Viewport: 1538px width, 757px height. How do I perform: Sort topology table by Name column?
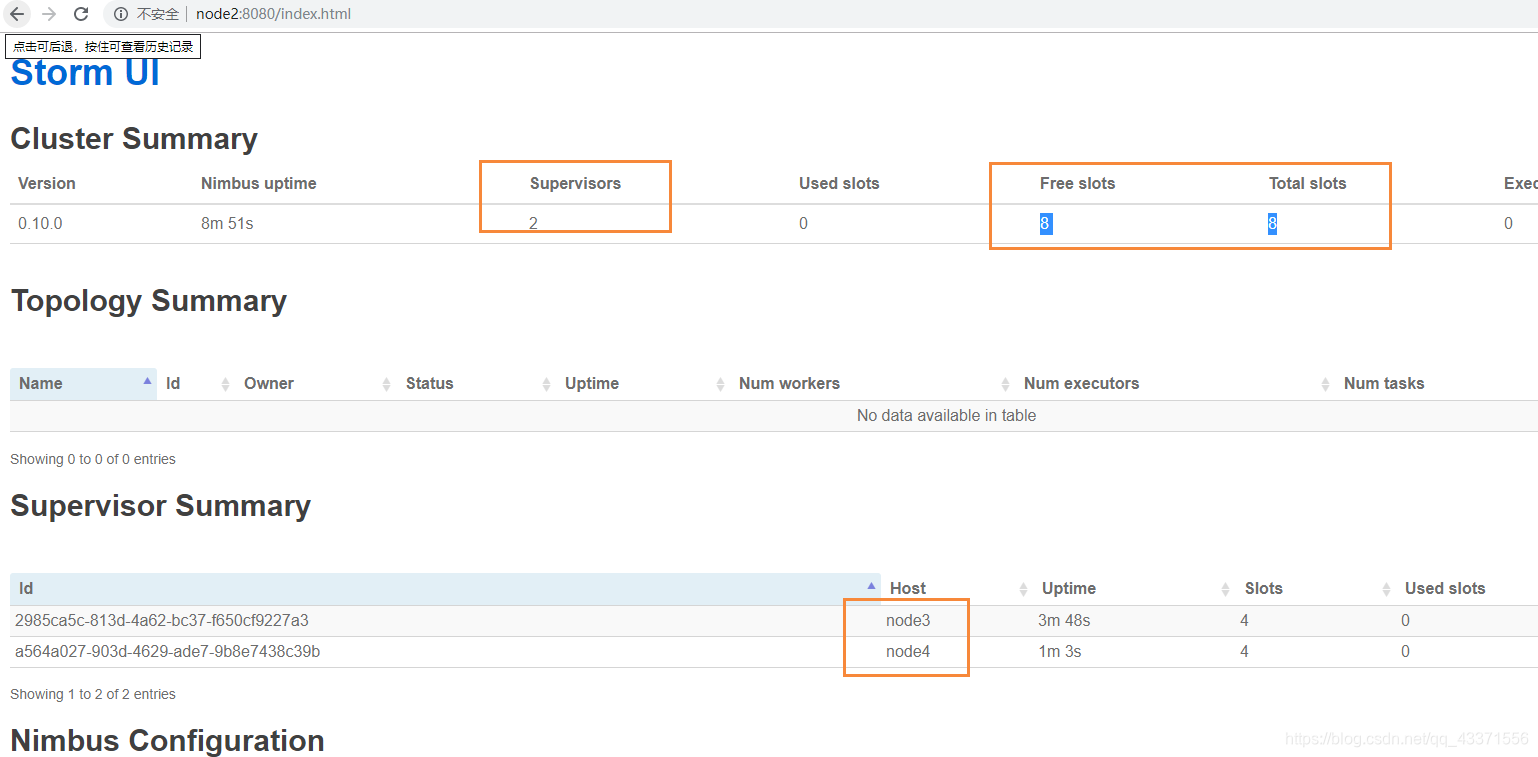[83, 384]
